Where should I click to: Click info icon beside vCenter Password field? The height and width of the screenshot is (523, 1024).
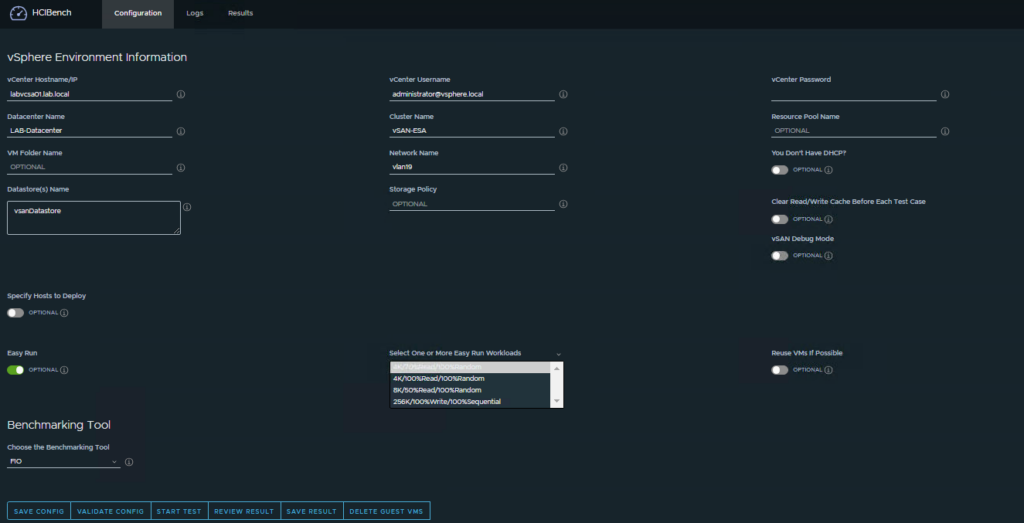click(x=945, y=94)
